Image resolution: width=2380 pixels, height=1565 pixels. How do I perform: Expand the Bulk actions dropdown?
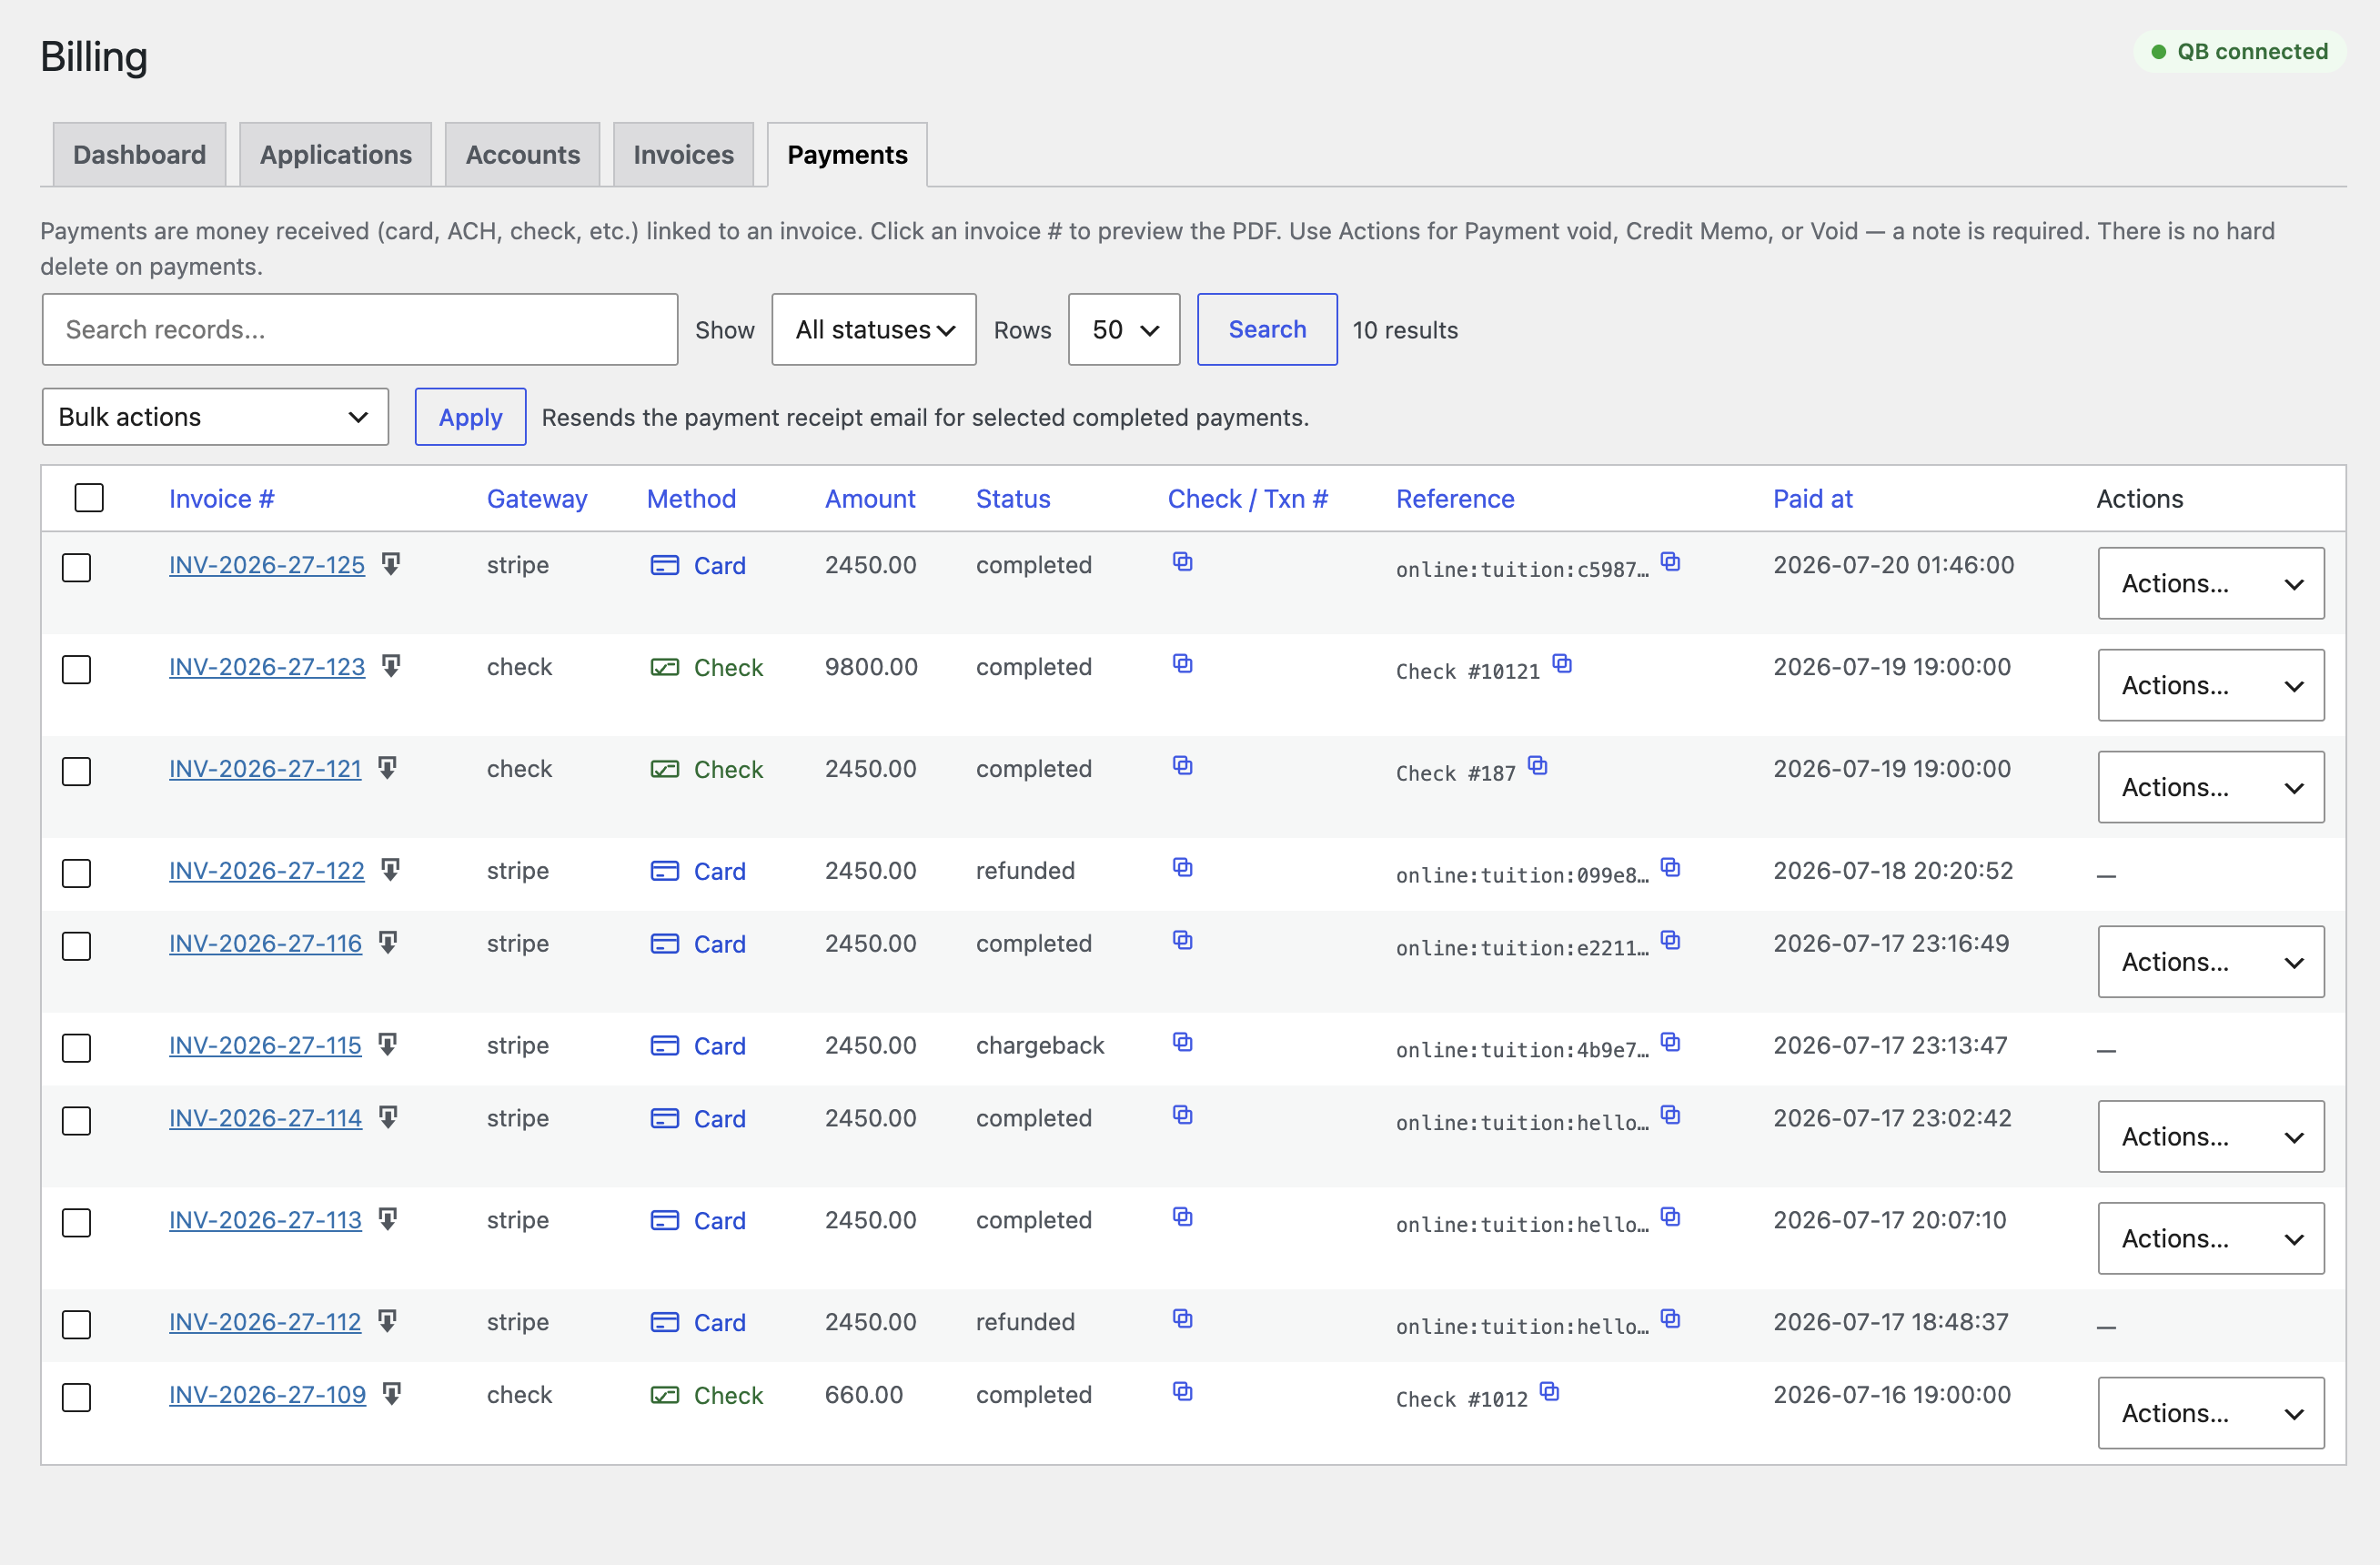(215, 417)
